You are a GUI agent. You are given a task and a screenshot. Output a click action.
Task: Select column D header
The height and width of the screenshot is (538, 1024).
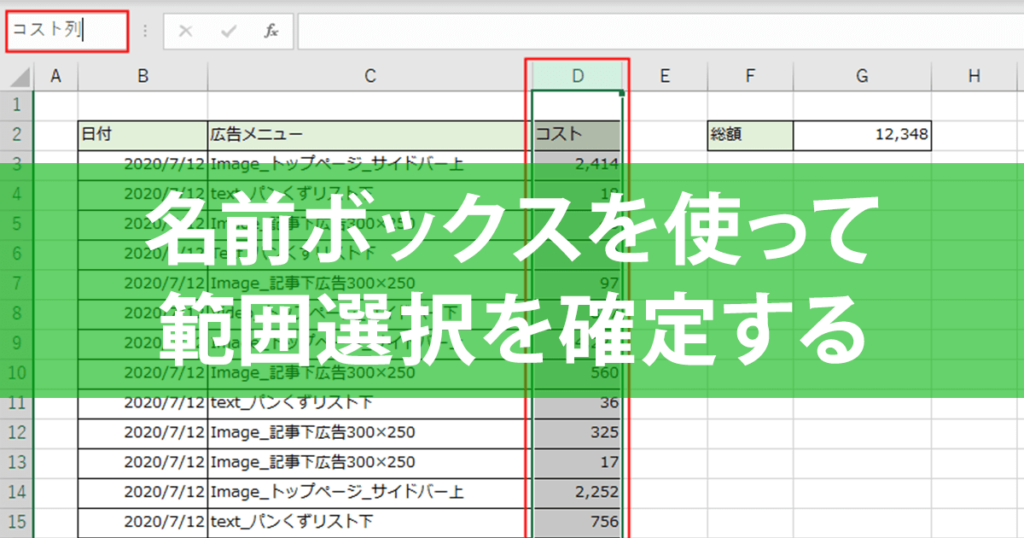tap(577, 76)
